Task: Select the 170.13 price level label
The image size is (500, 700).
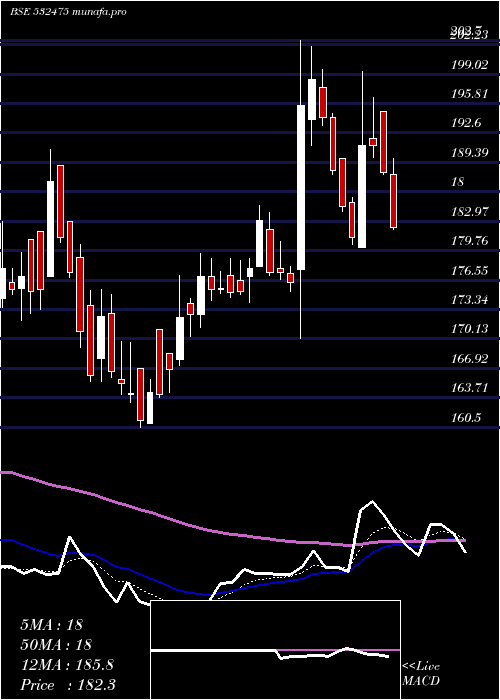Action: tap(470, 329)
